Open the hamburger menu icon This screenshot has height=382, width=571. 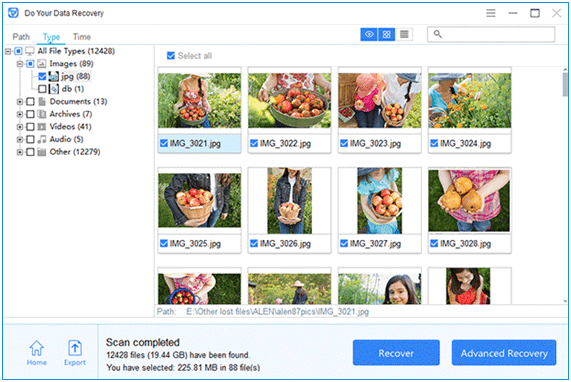point(491,13)
